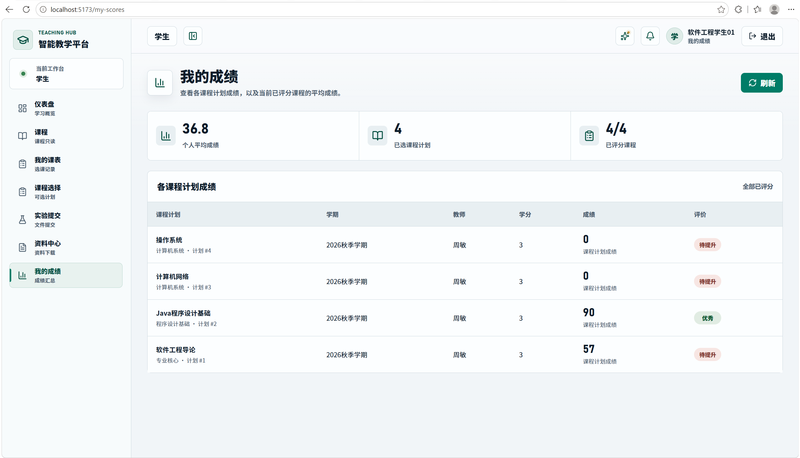Click the 个人平均成绩 bar chart icon
Screen dimensions: 800x458
pyautogui.click(x=166, y=136)
